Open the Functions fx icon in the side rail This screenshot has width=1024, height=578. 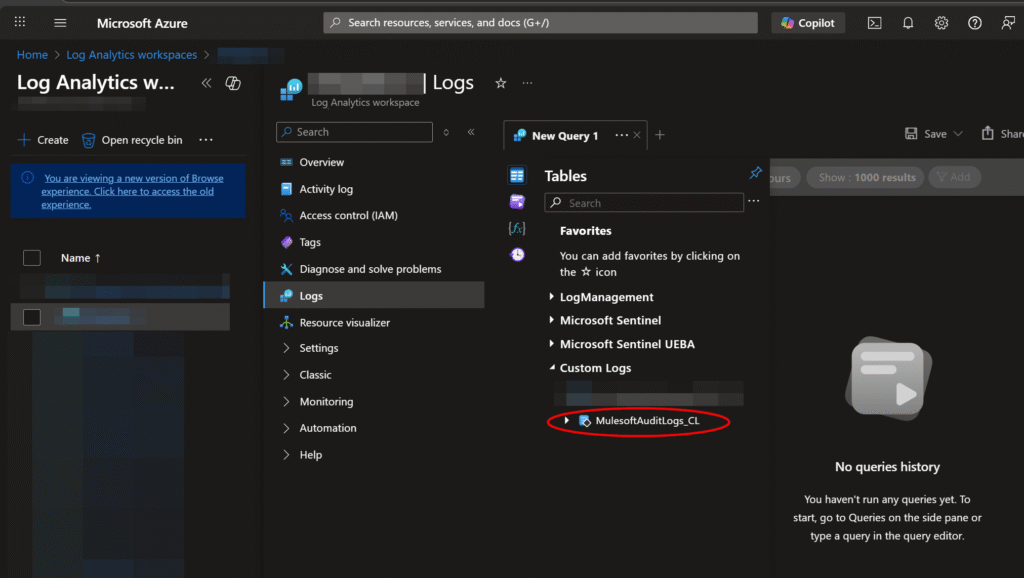pos(517,228)
